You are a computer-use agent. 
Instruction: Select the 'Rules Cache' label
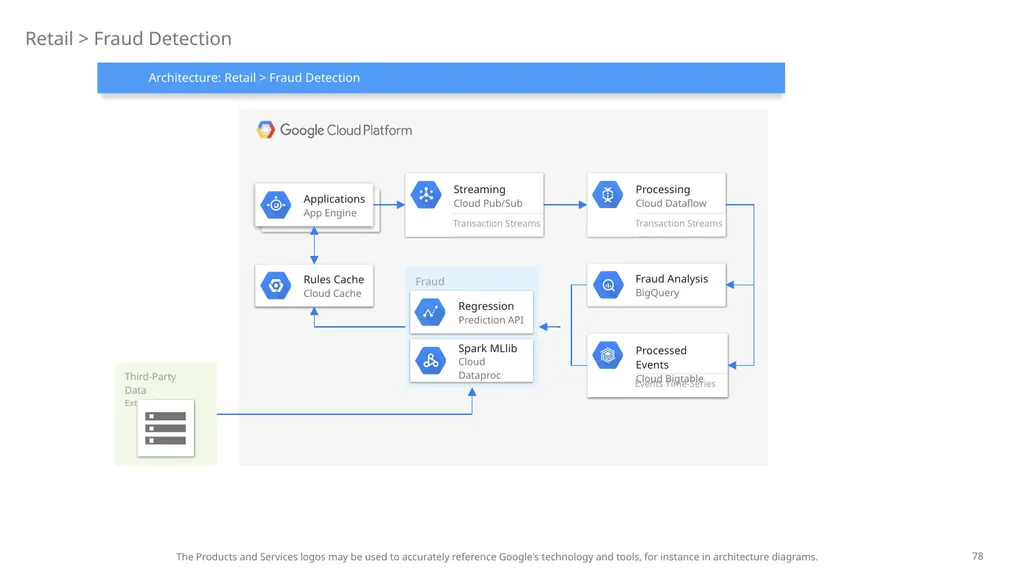point(334,279)
